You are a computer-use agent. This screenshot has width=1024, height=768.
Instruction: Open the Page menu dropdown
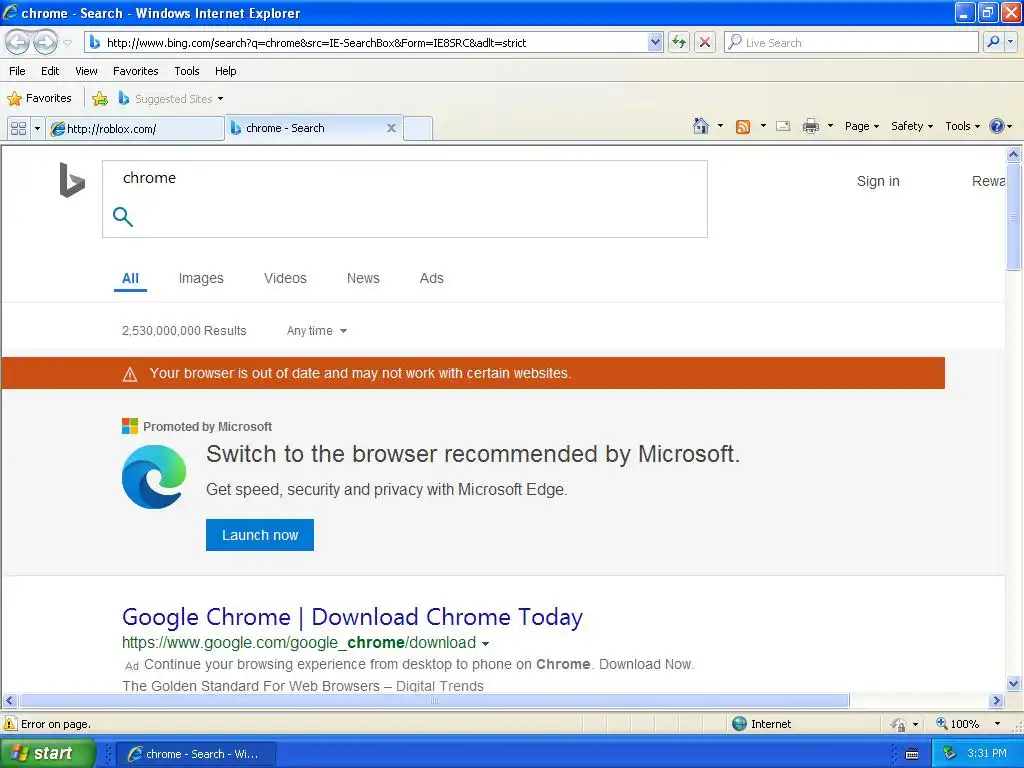[861, 126]
